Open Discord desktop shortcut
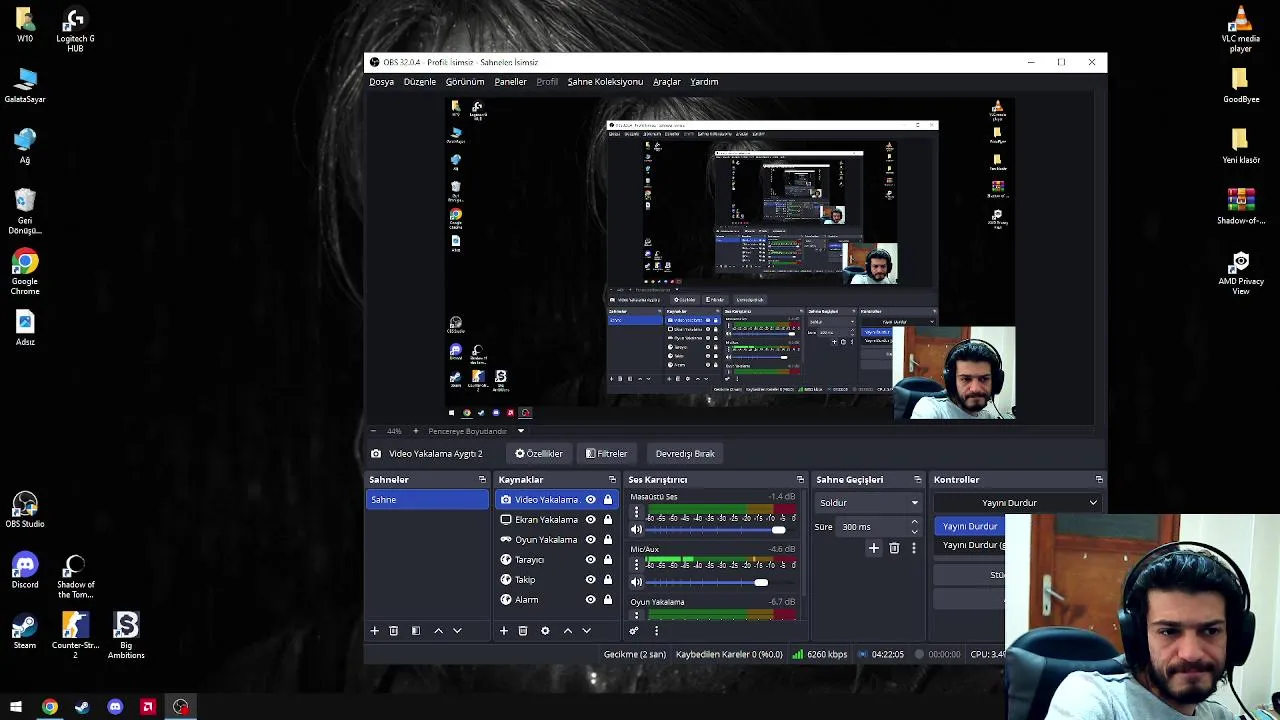1280x720 pixels. 25,571
